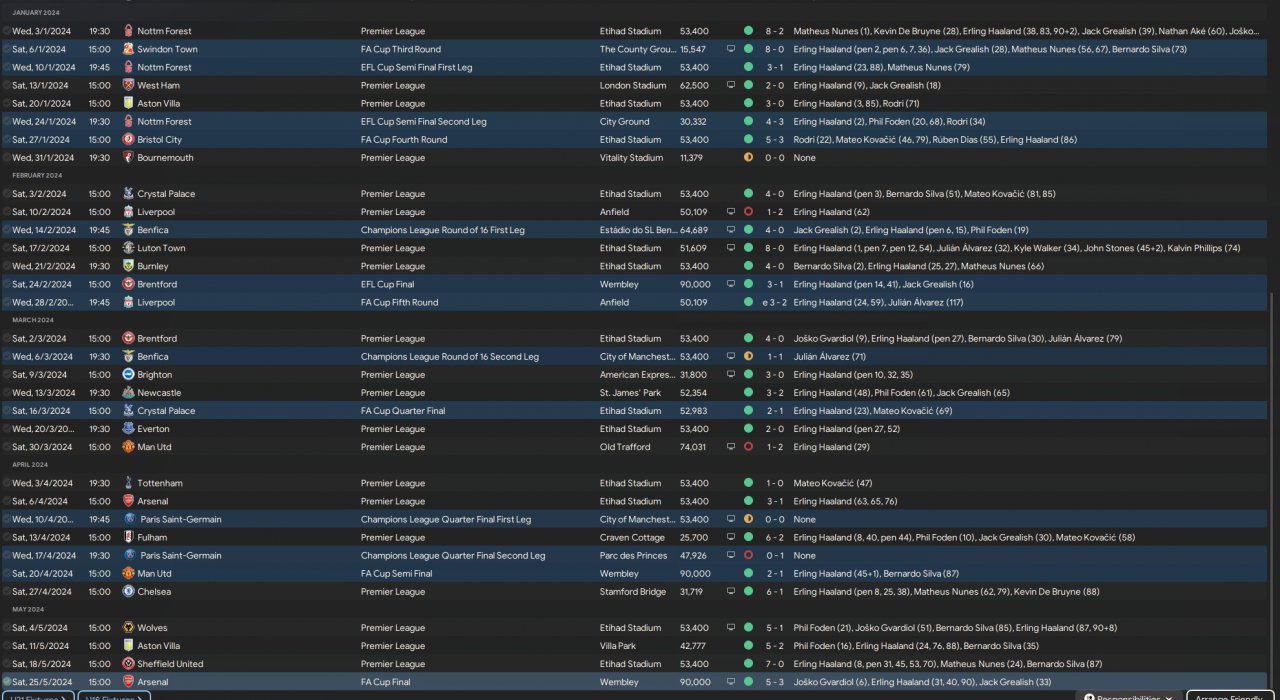Click the Bournemouth club badge icon
The height and width of the screenshot is (700, 1280).
(x=128, y=158)
